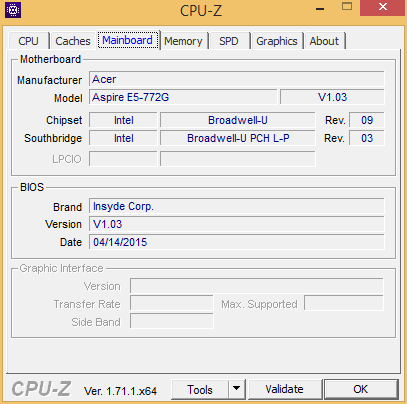Click the Chipset Broadwell-U field
Image resolution: width=407 pixels, height=404 pixels.
[x=238, y=120]
